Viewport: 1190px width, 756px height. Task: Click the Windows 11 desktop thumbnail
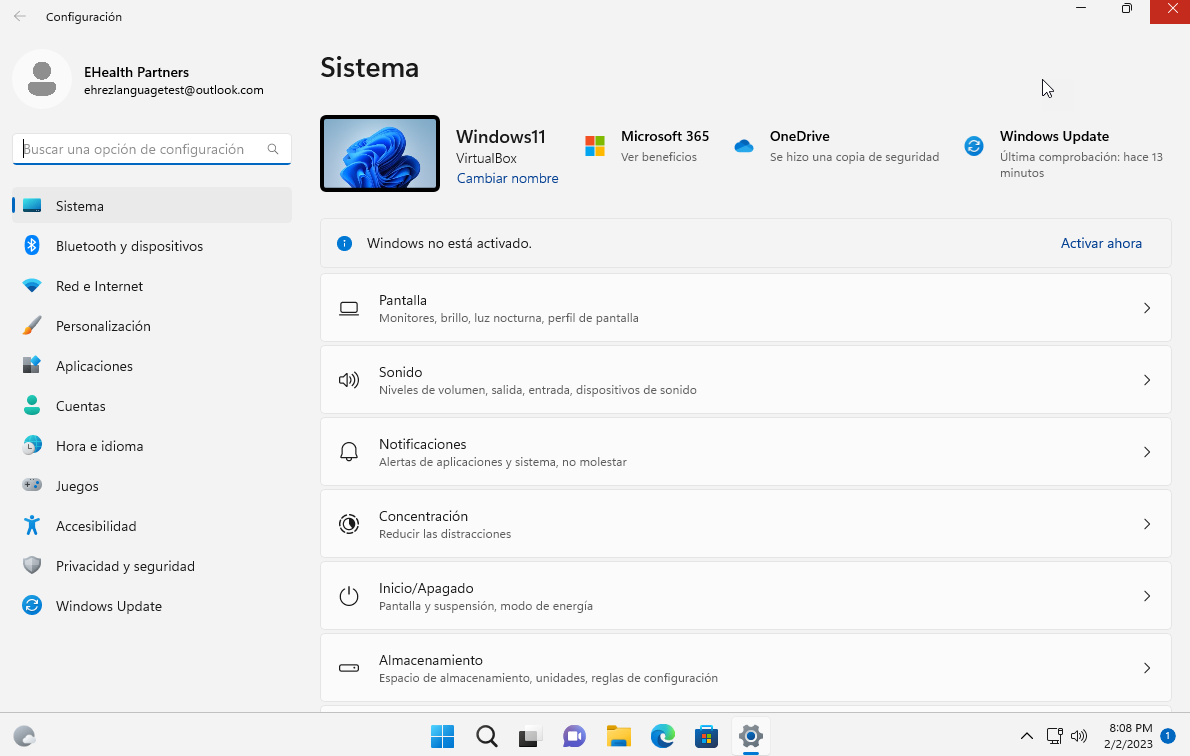click(x=380, y=153)
